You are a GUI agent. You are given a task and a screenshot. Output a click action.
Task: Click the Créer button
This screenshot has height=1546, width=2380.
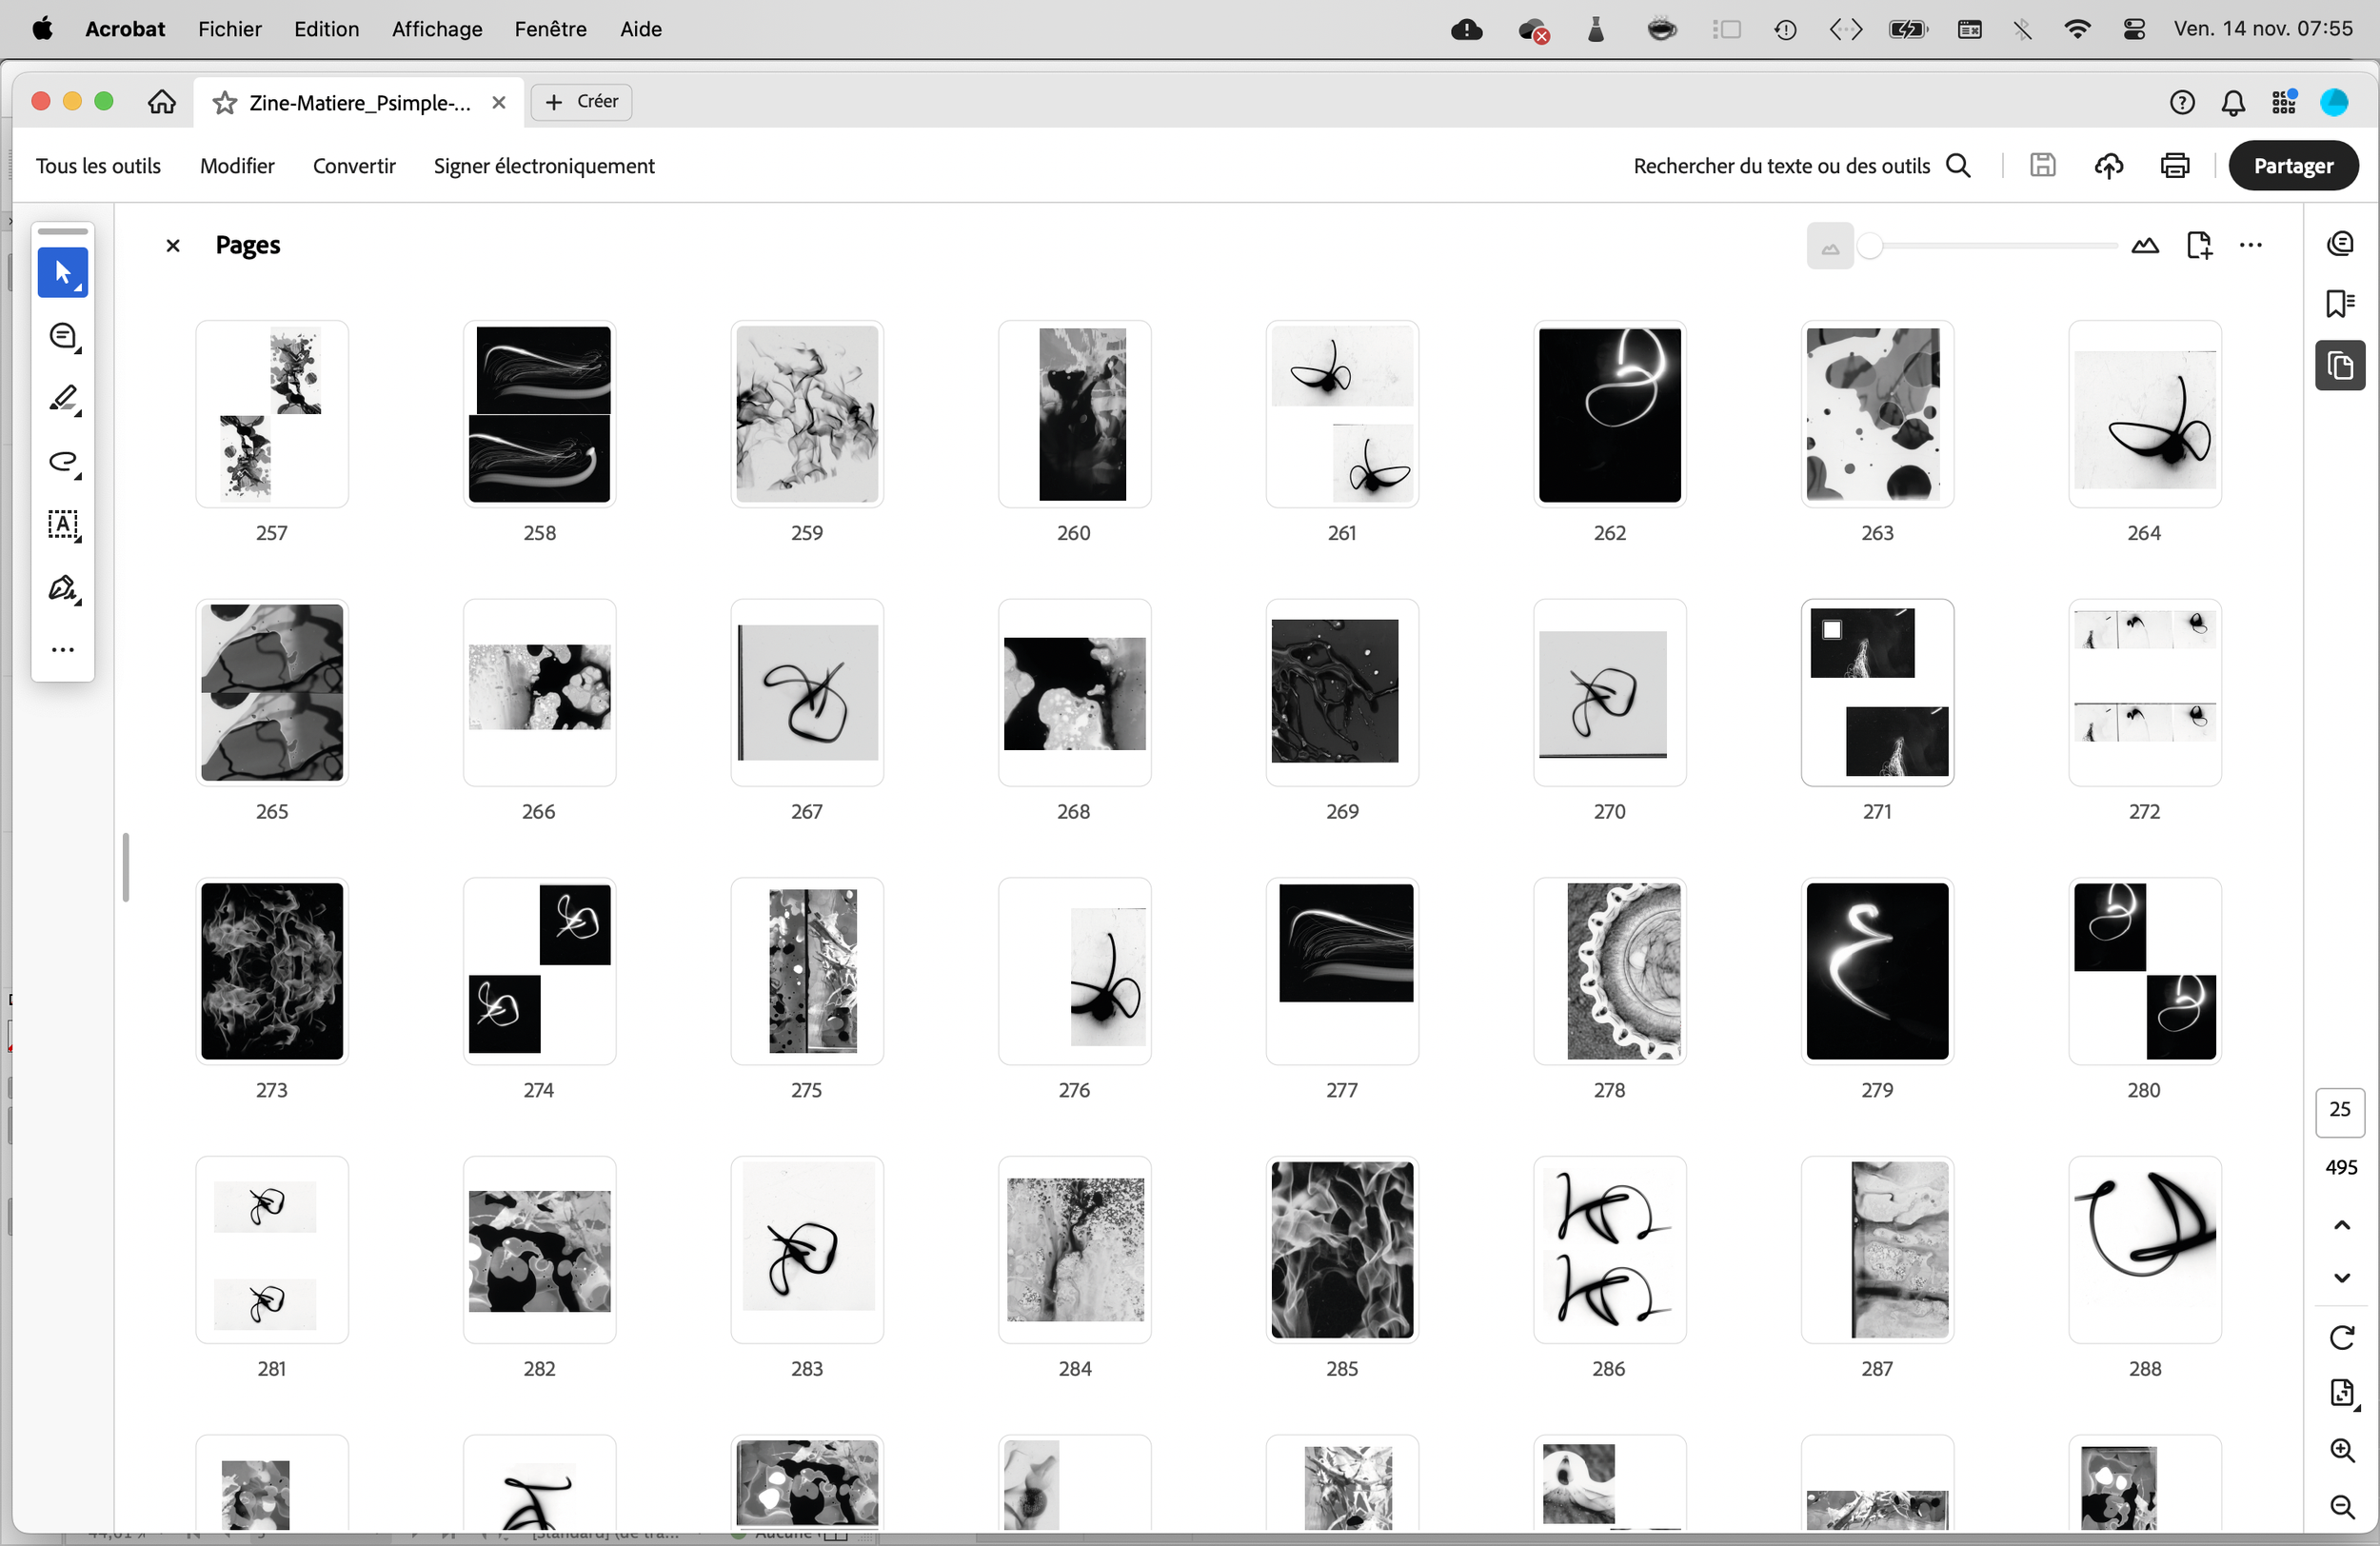tap(581, 102)
